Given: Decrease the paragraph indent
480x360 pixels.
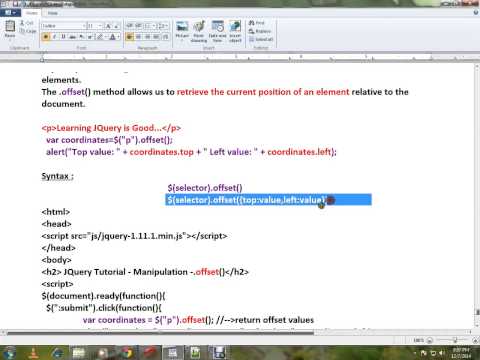Looking at the screenshot, I should (x=129, y=26).
